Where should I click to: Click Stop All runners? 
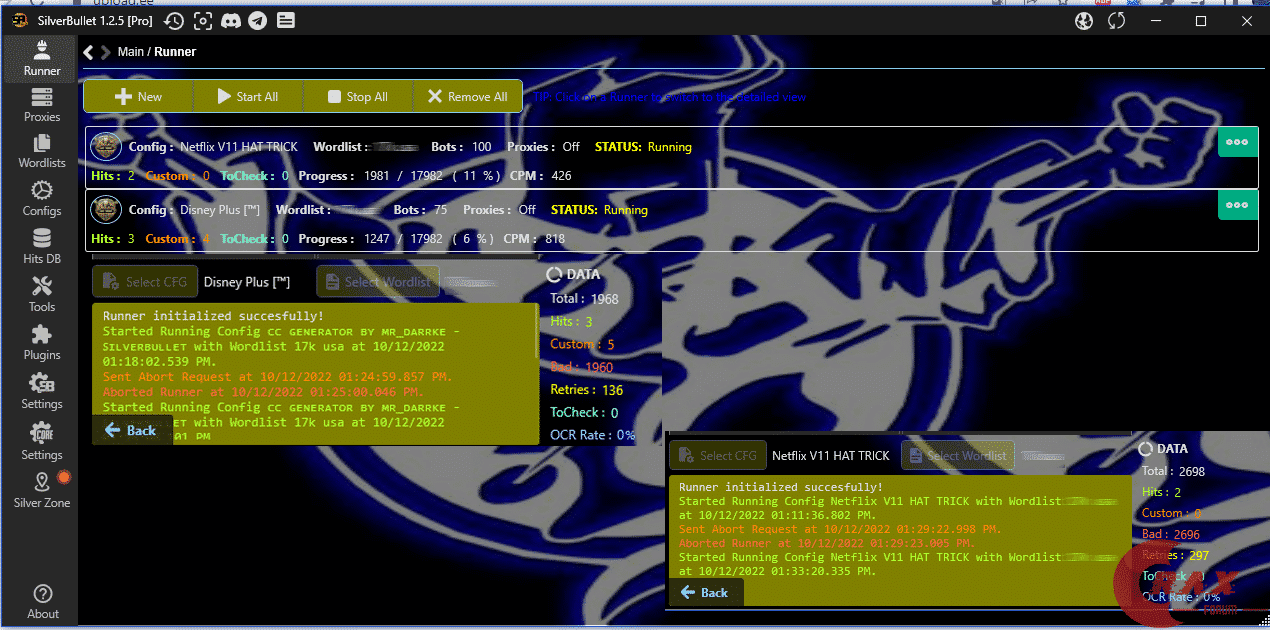click(358, 97)
